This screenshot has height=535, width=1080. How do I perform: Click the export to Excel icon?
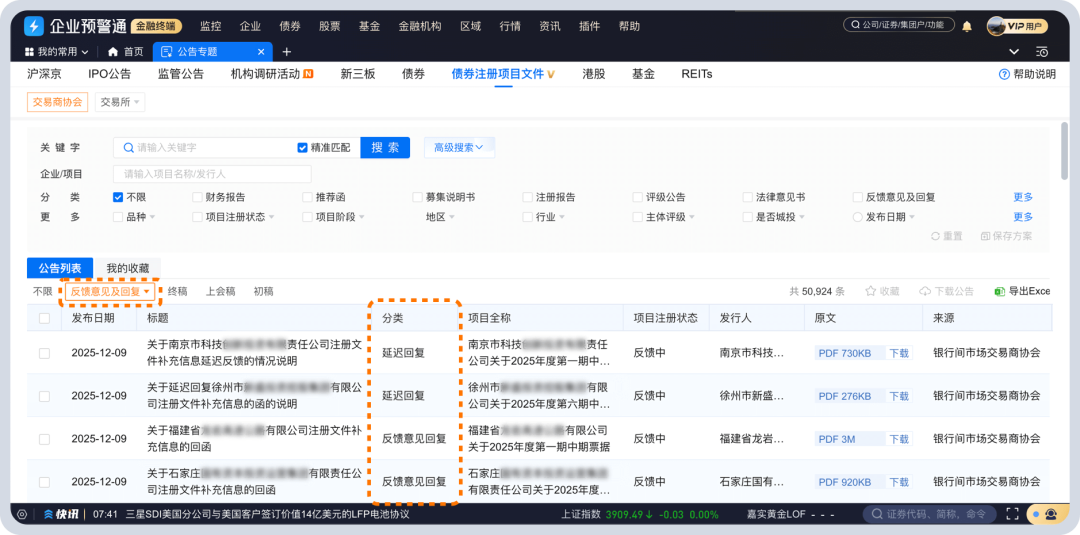[x=999, y=292]
